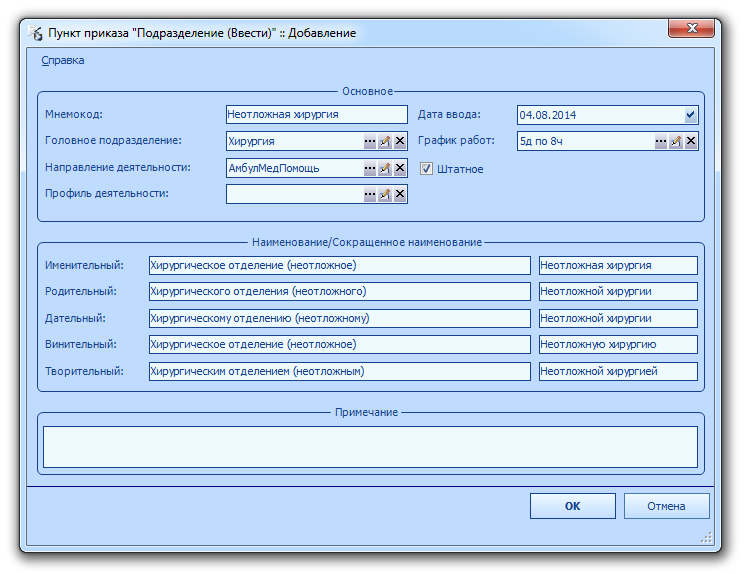Image resolution: width=745 pixels, height=574 pixels.
Task: Edit the График работ value with pencil icon
Action: point(676,141)
